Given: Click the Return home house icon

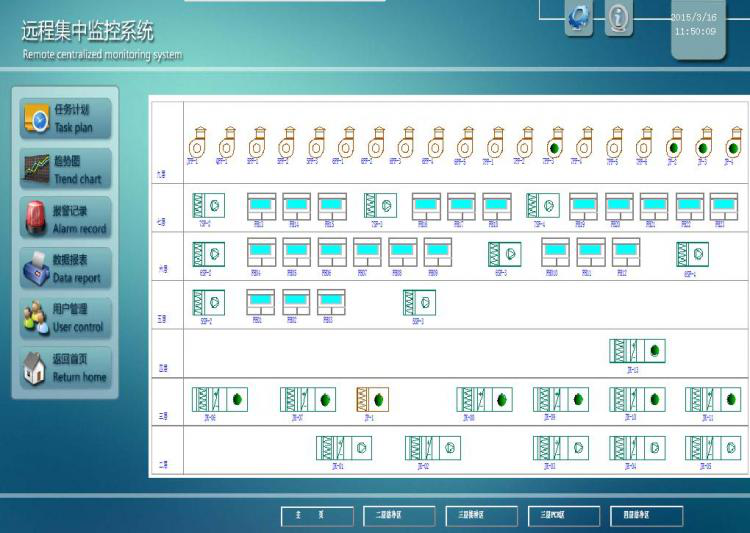Looking at the screenshot, I should pos(35,368).
